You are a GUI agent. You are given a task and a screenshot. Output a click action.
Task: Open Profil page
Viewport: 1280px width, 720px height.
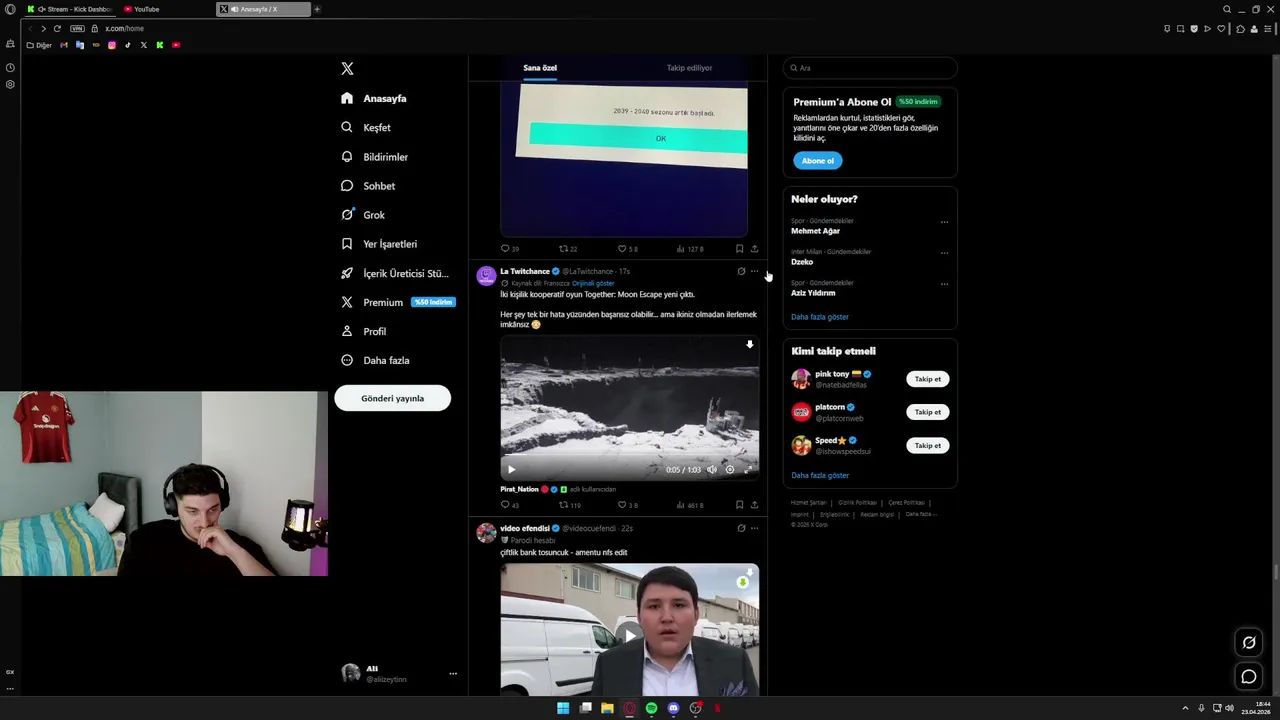pyautogui.click(x=363, y=331)
